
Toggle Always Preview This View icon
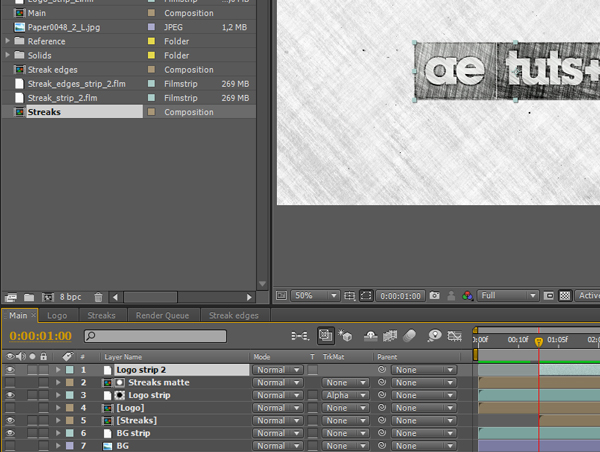point(282,295)
